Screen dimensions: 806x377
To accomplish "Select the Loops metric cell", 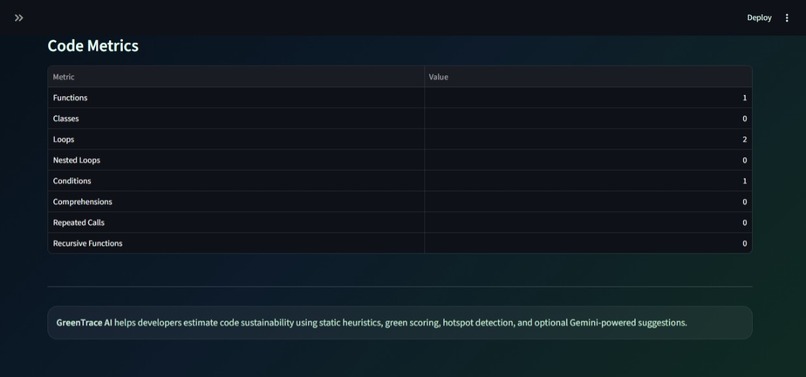I will [236, 139].
